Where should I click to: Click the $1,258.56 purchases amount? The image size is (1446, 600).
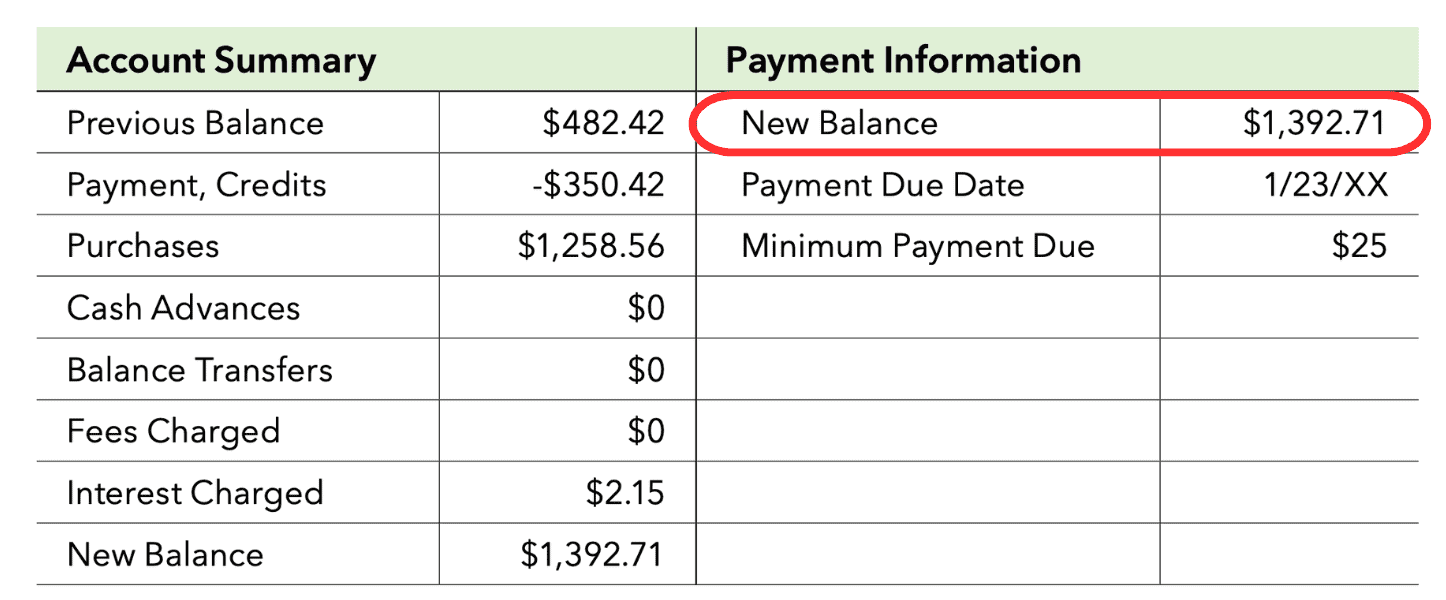[591, 246]
